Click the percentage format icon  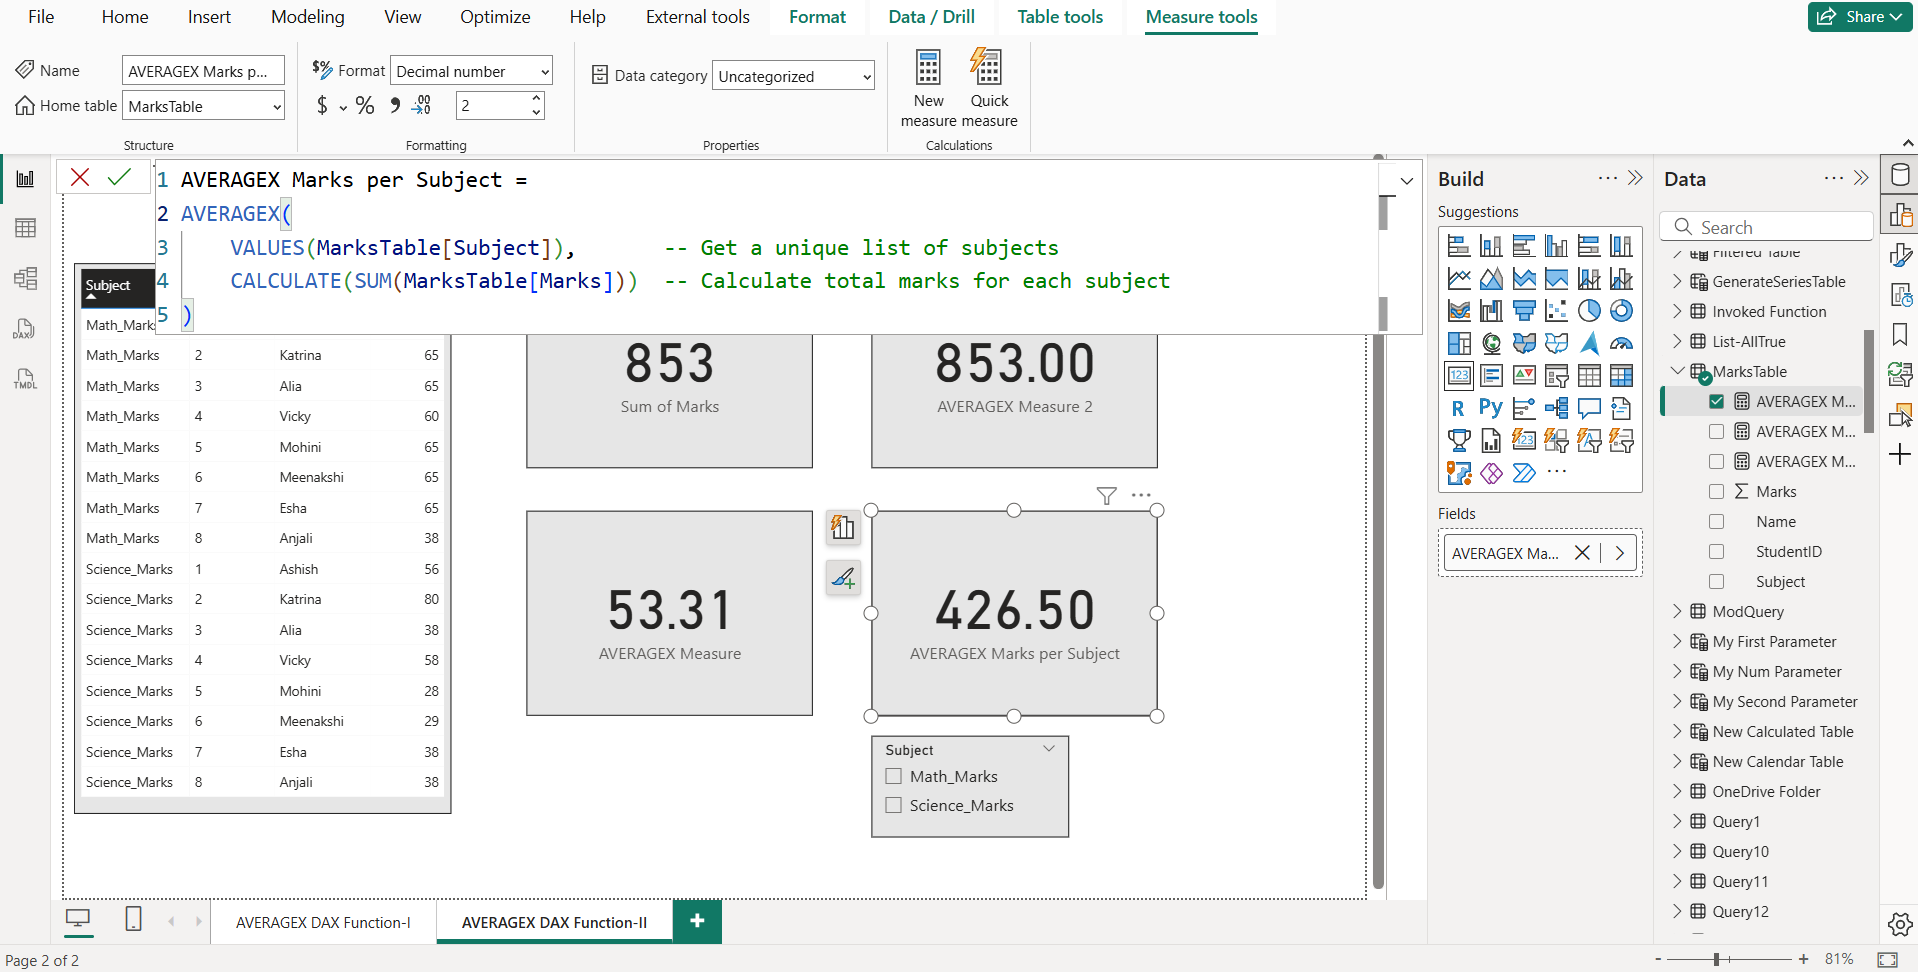pyautogui.click(x=365, y=105)
